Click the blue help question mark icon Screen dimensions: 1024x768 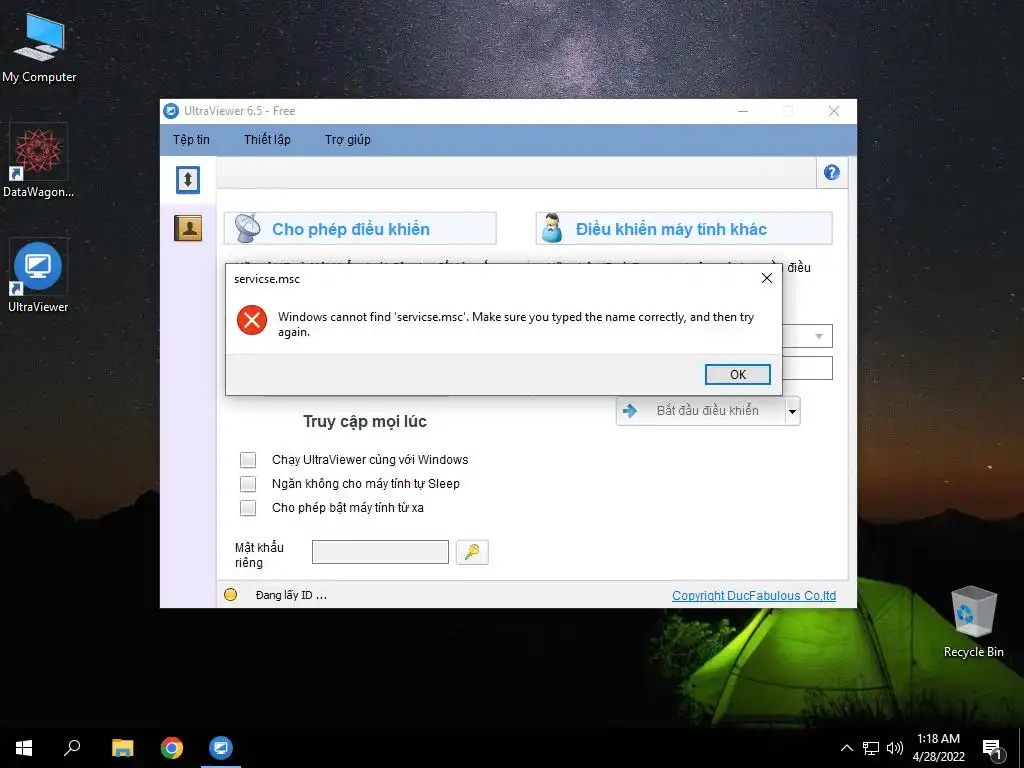(x=831, y=172)
